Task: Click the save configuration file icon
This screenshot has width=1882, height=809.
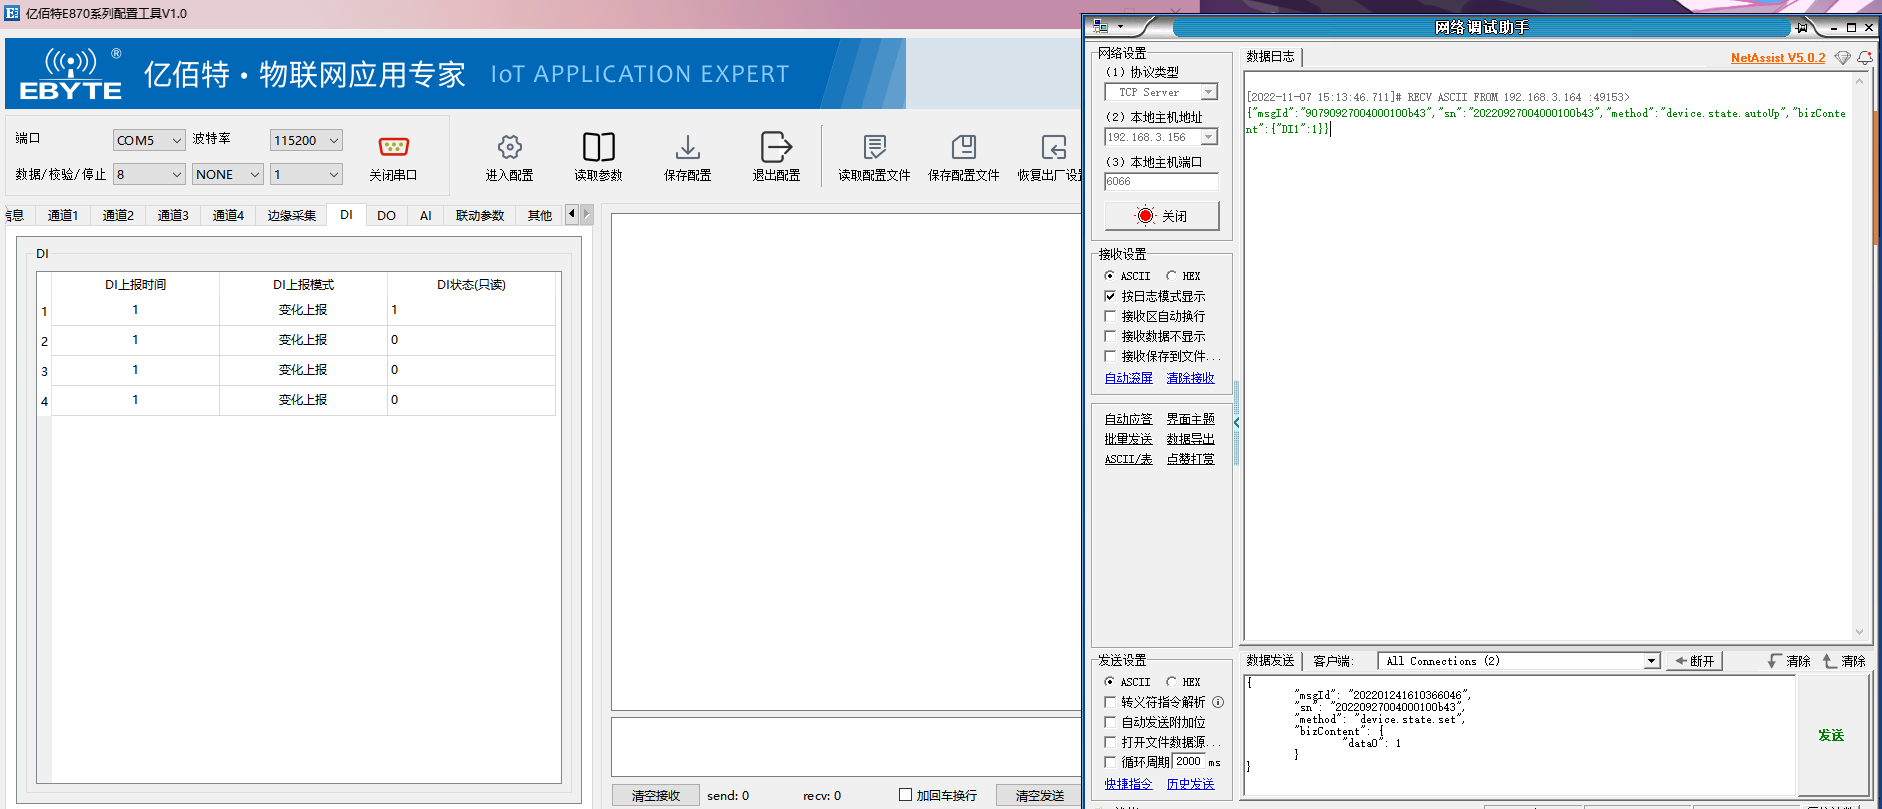Action: coord(963,147)
